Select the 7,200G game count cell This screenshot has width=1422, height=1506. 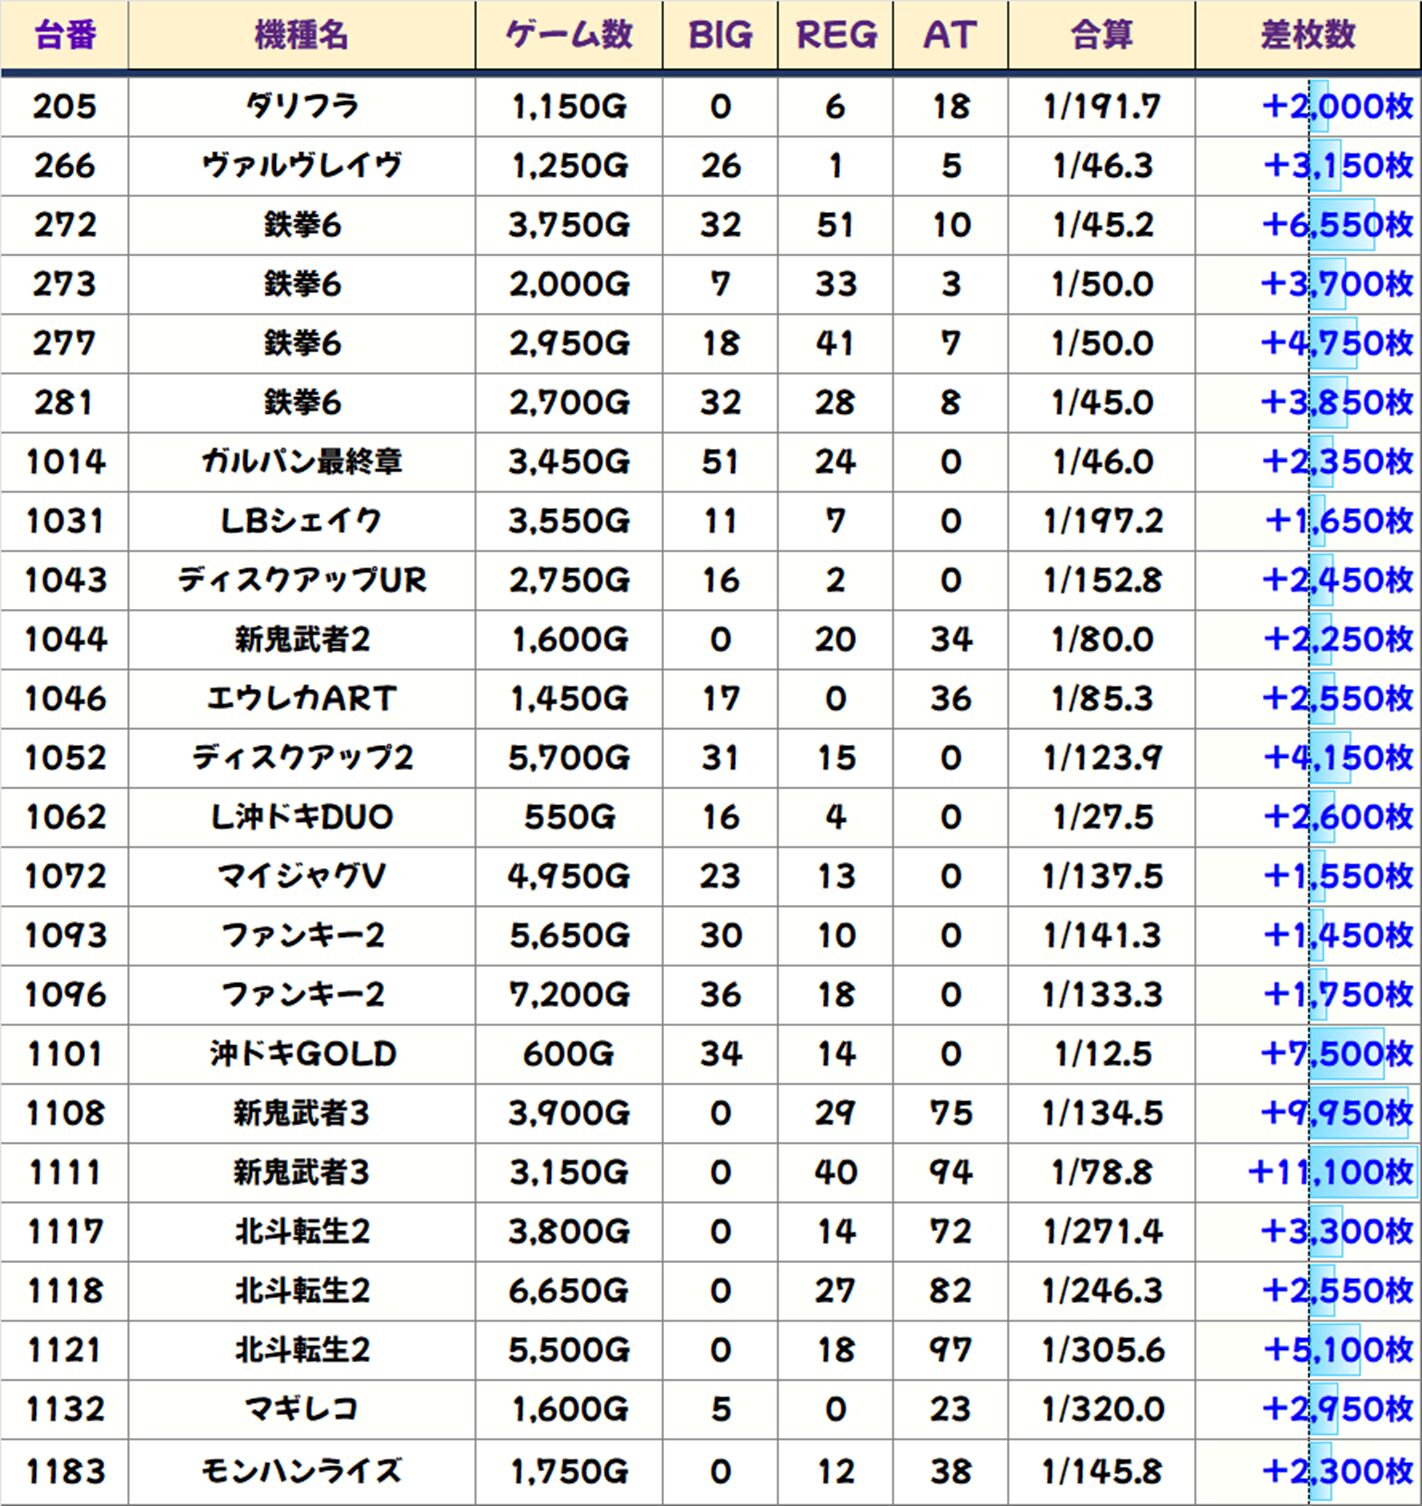568,994
